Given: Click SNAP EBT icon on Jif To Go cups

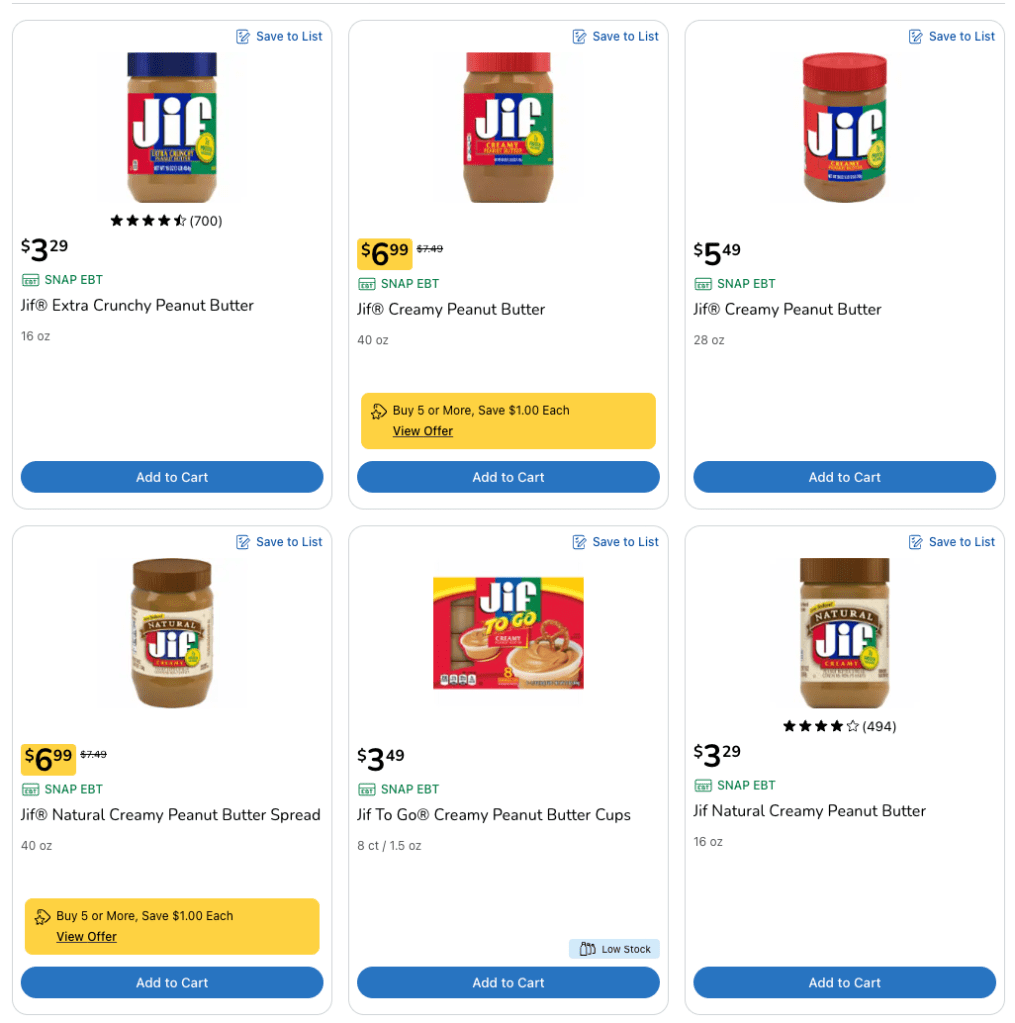Looking at the screenshot, I should click(x=367, y=789).
